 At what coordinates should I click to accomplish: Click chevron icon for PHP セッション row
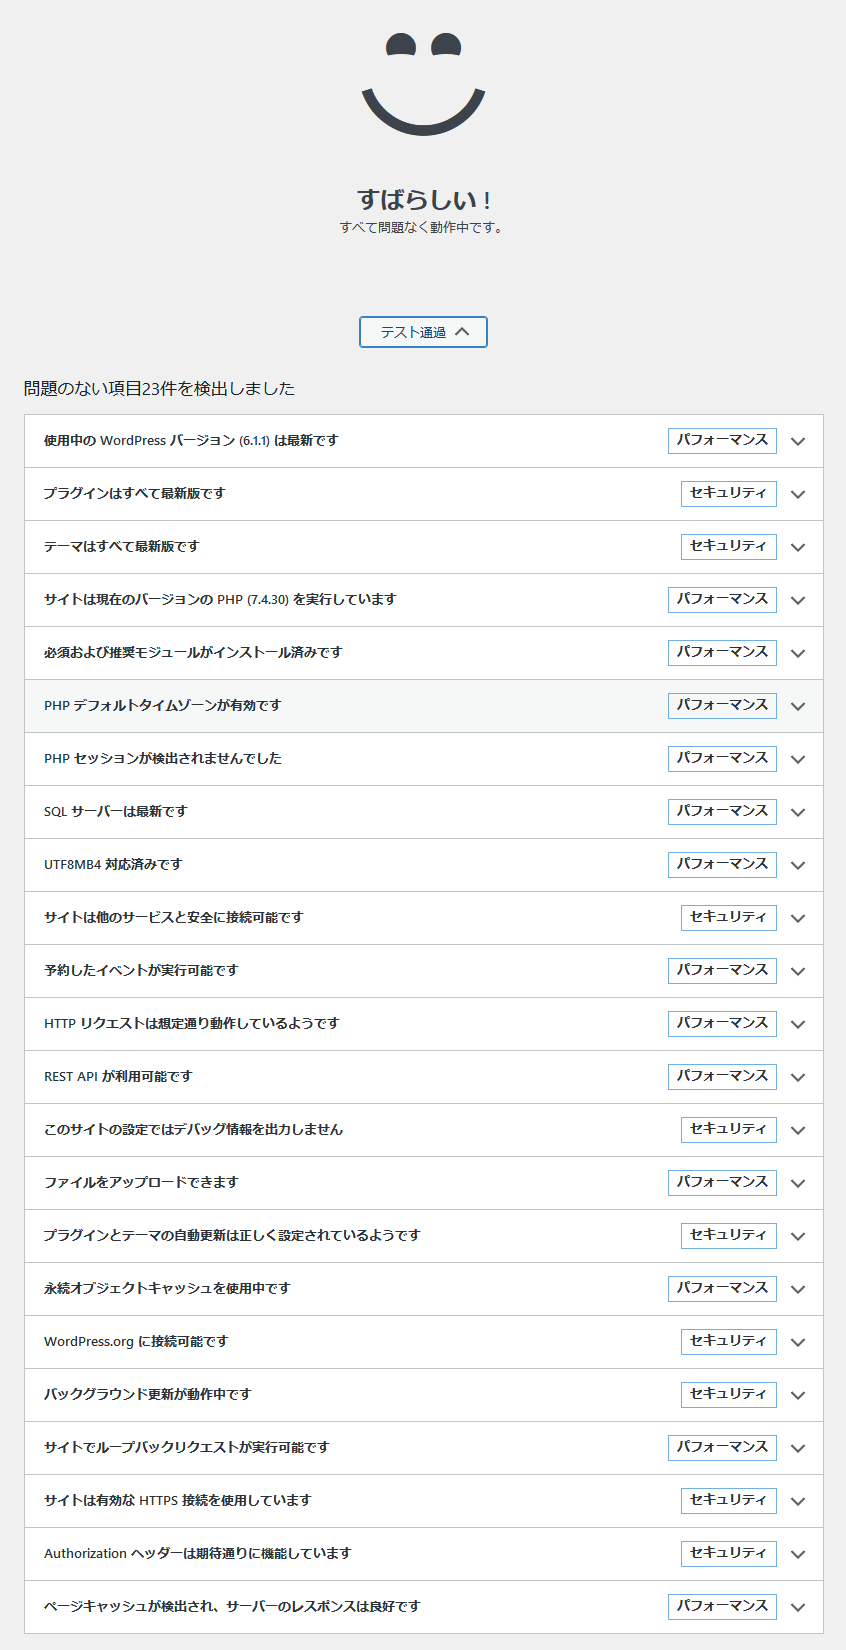[x=797, y=759]
